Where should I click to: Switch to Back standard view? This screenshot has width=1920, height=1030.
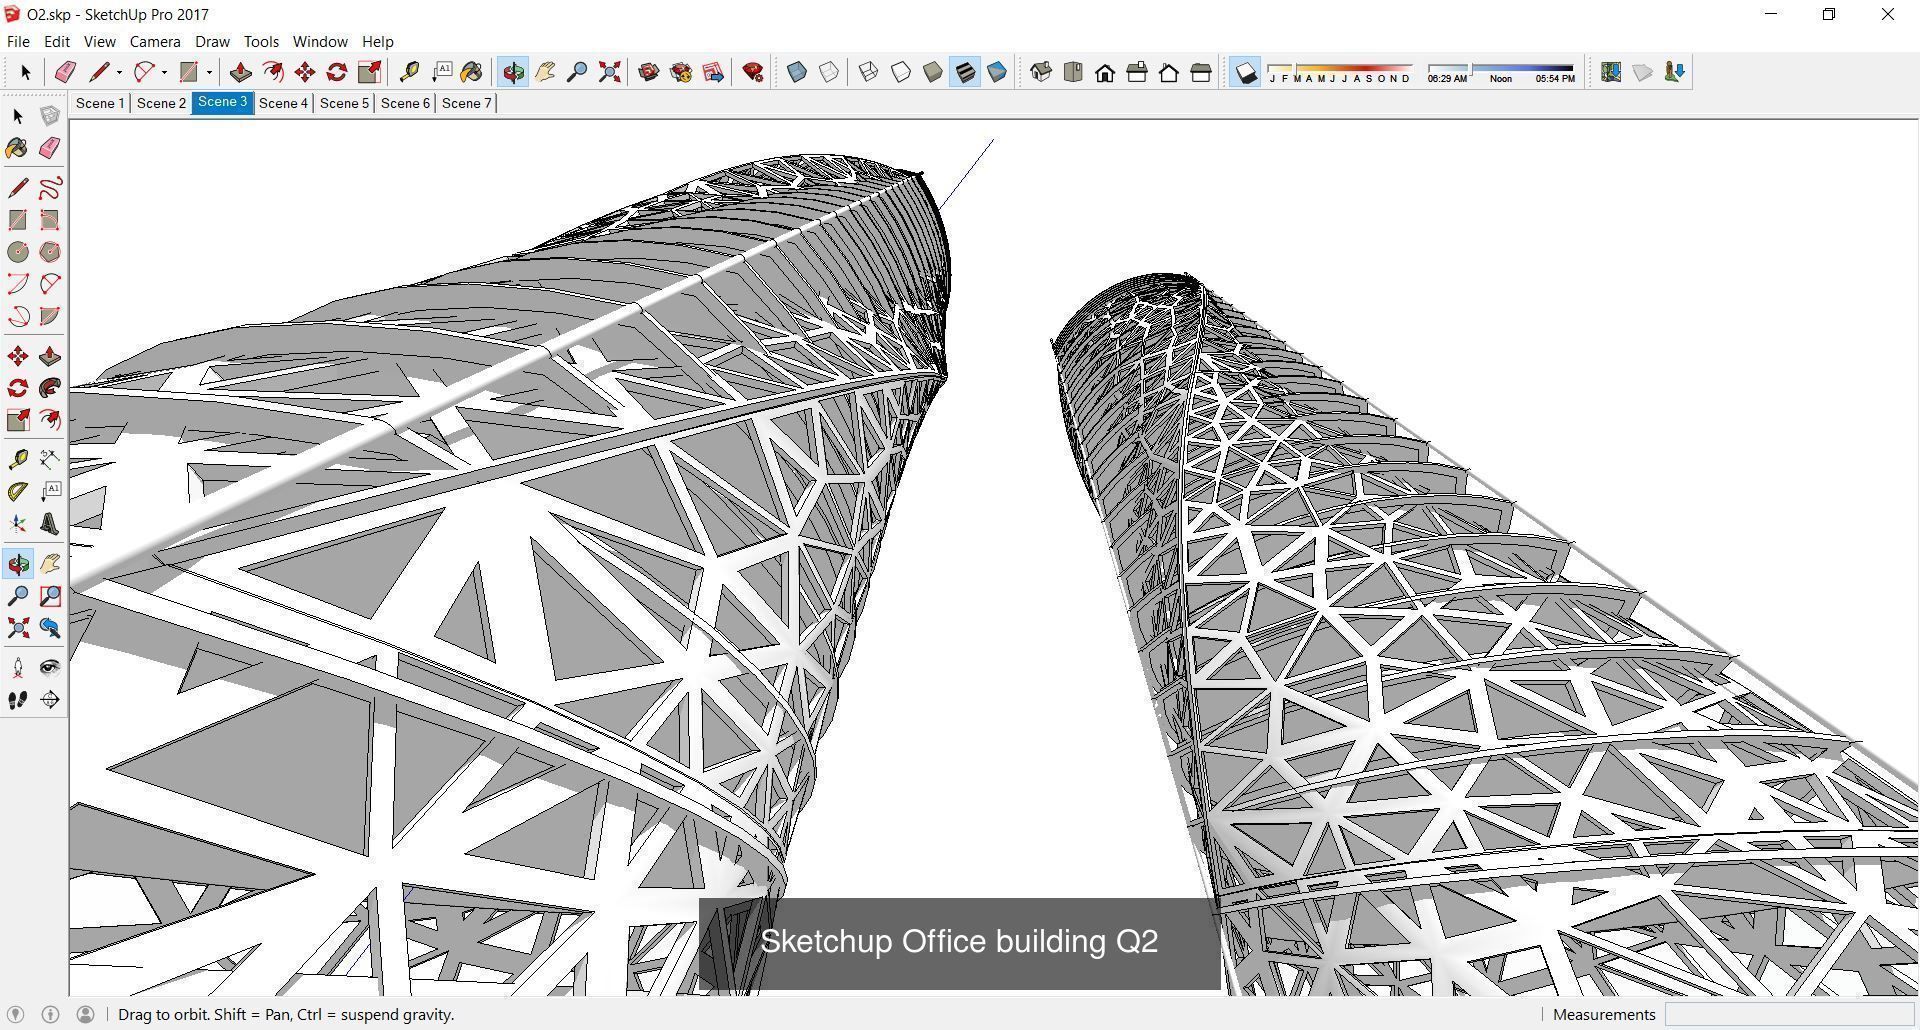tap(1169, 72)
